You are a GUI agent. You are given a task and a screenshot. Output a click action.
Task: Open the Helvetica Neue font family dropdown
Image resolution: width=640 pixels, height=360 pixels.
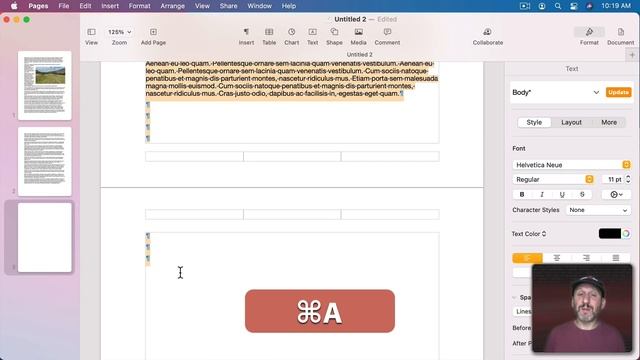tap(571, 165)
